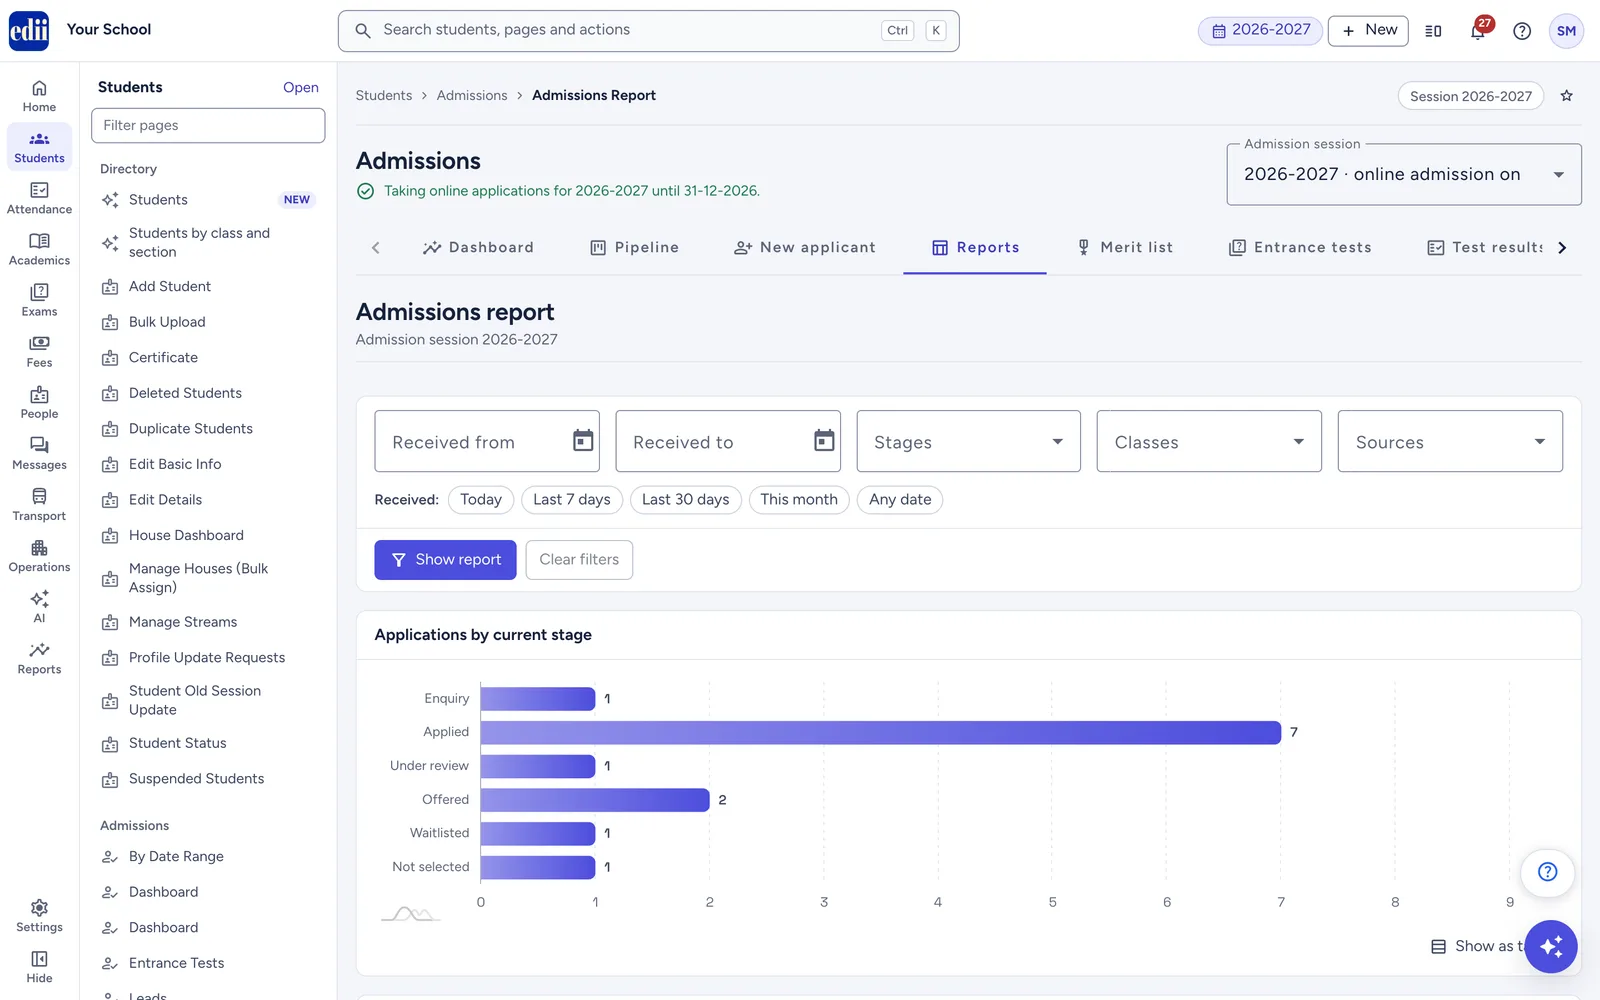The width and height of the screenshot is (1600, 1000).
Task: Open Messages in the sidebar
Action: tap(39, 453)
